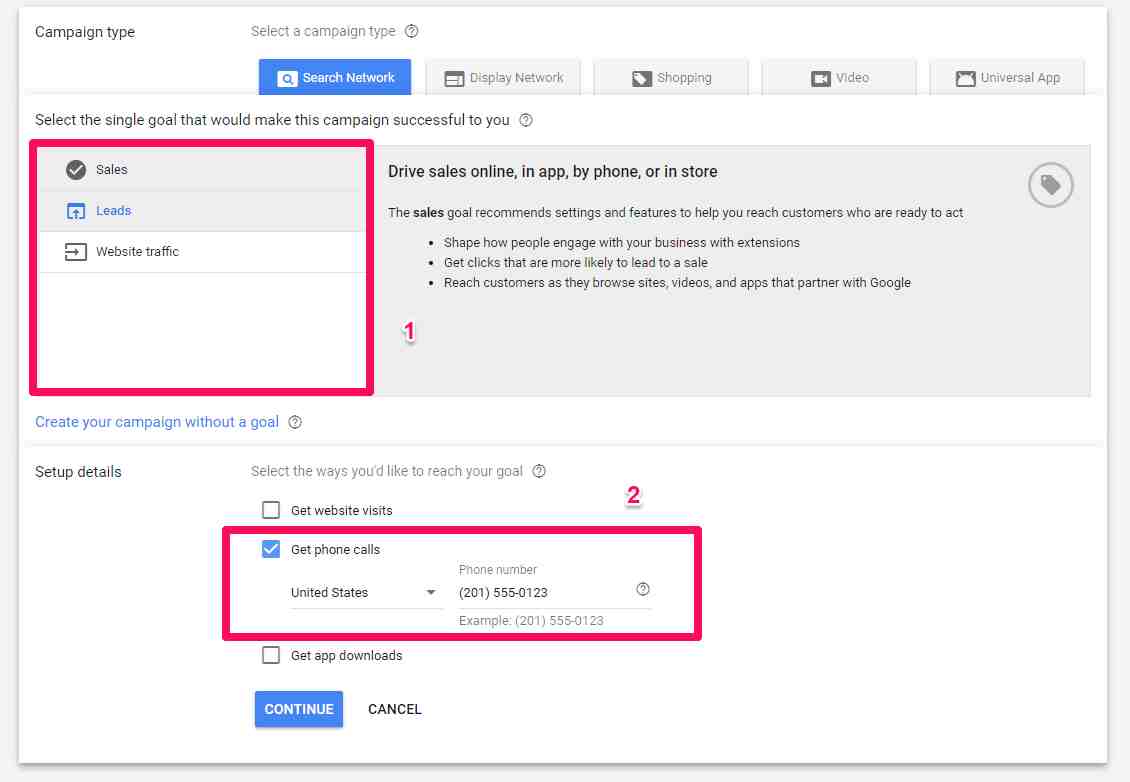Open the United States country dropdown
The width and height of the screenshot is (1130, 782).
coord(364,593)
